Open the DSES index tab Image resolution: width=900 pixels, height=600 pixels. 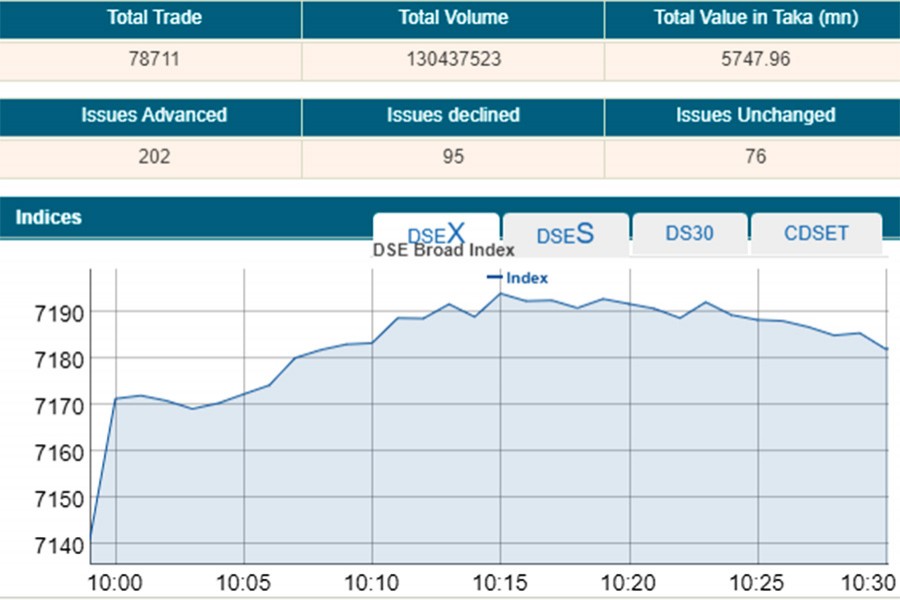point(565,234)
